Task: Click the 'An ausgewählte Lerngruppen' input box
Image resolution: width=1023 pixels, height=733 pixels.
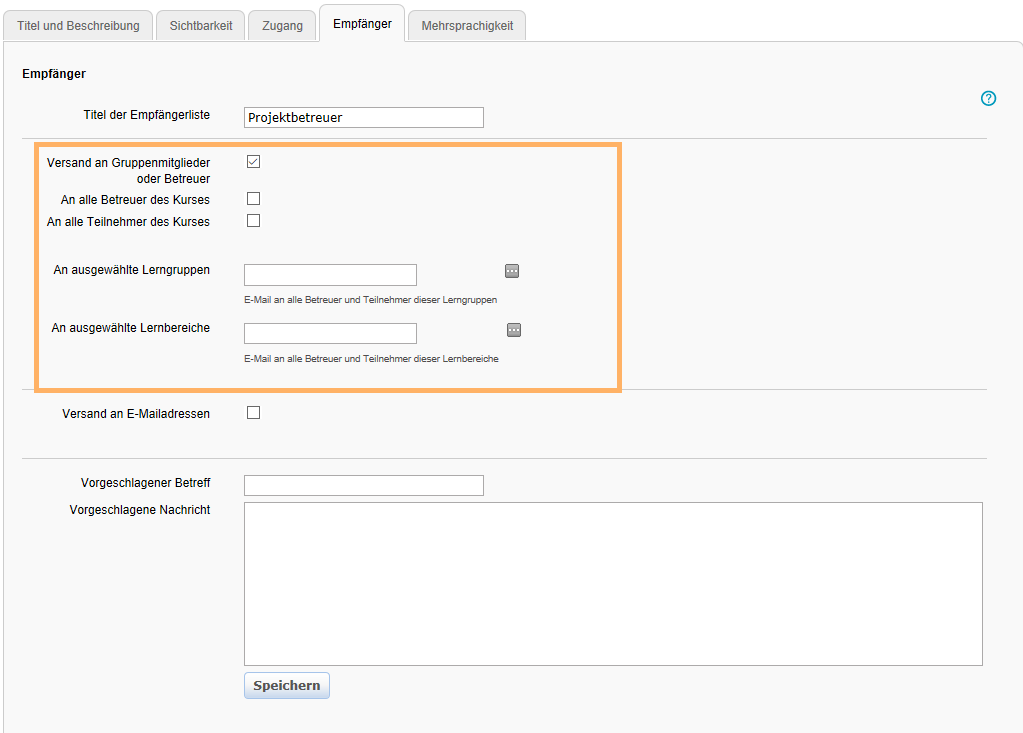Action: pyautogui.click(x=330, y=275)
